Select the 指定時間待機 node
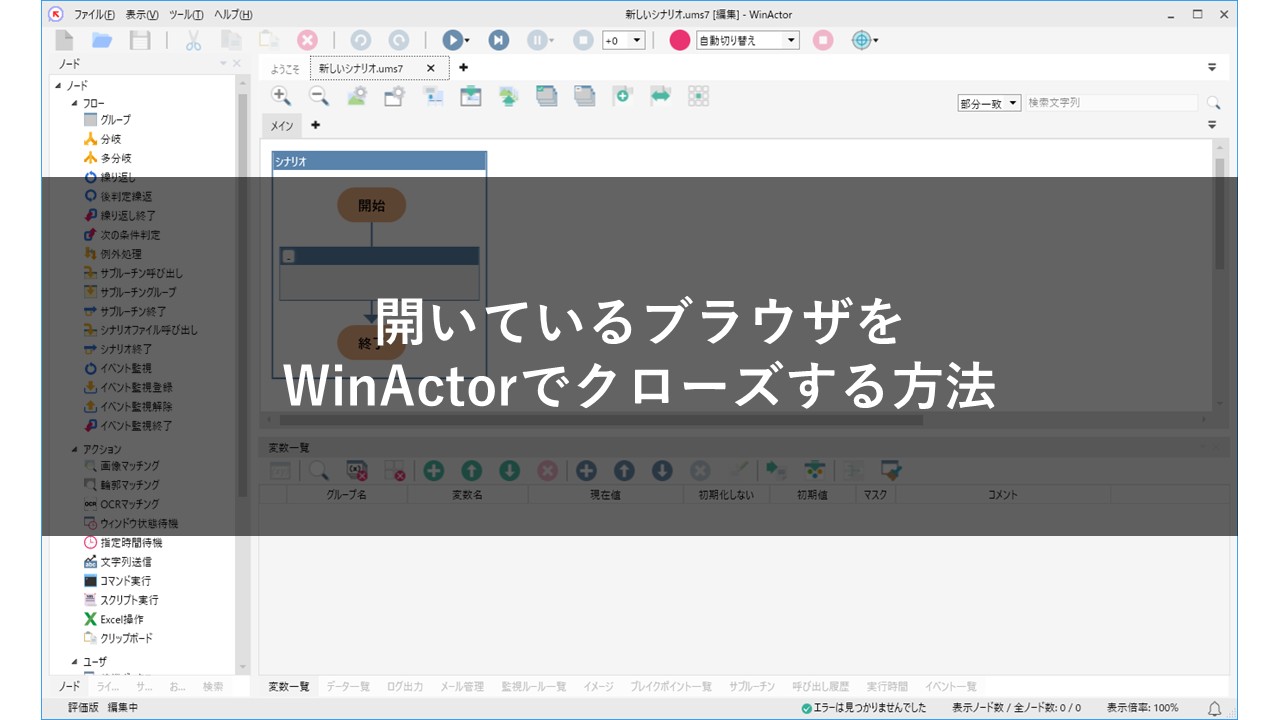This screenshot has width=1280, height=720. pyautogui.click(x=122, y=542)
